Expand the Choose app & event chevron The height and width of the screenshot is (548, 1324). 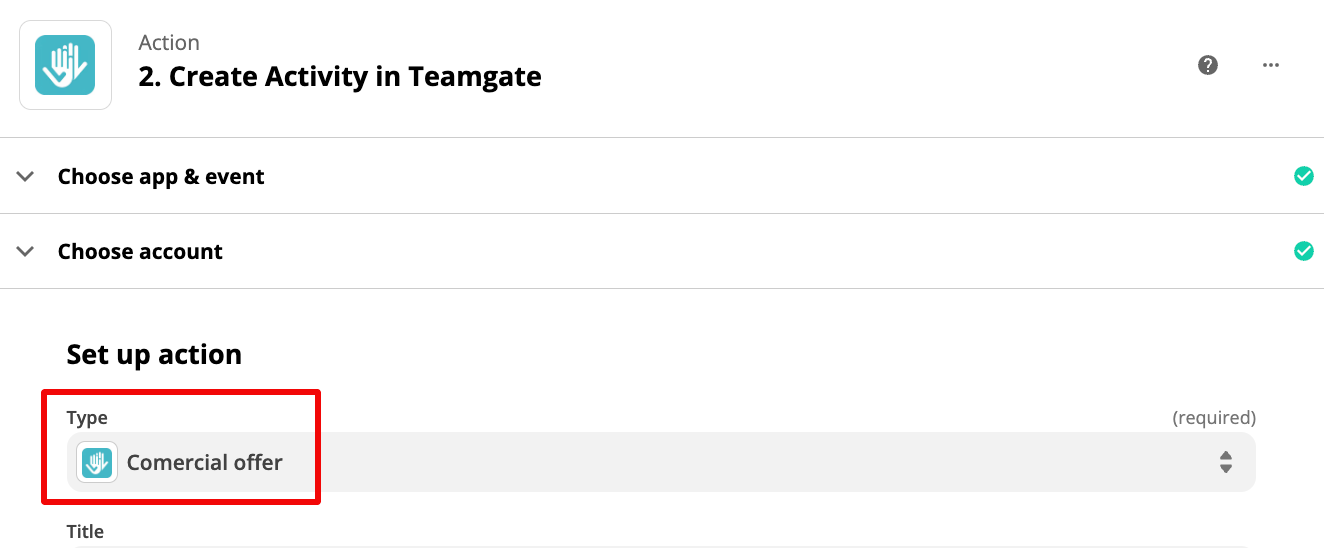25,176
